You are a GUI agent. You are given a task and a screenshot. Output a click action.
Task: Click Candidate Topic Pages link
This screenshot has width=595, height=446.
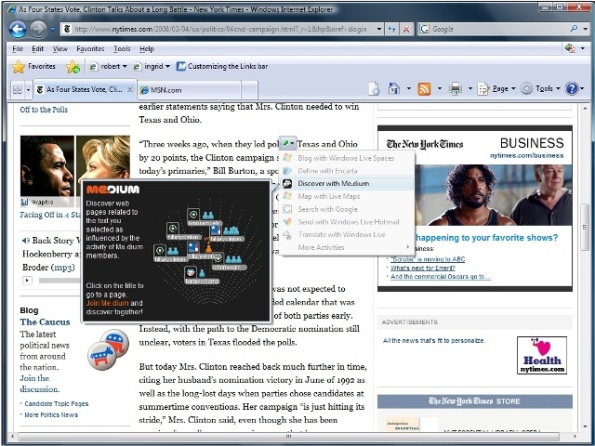56,403
